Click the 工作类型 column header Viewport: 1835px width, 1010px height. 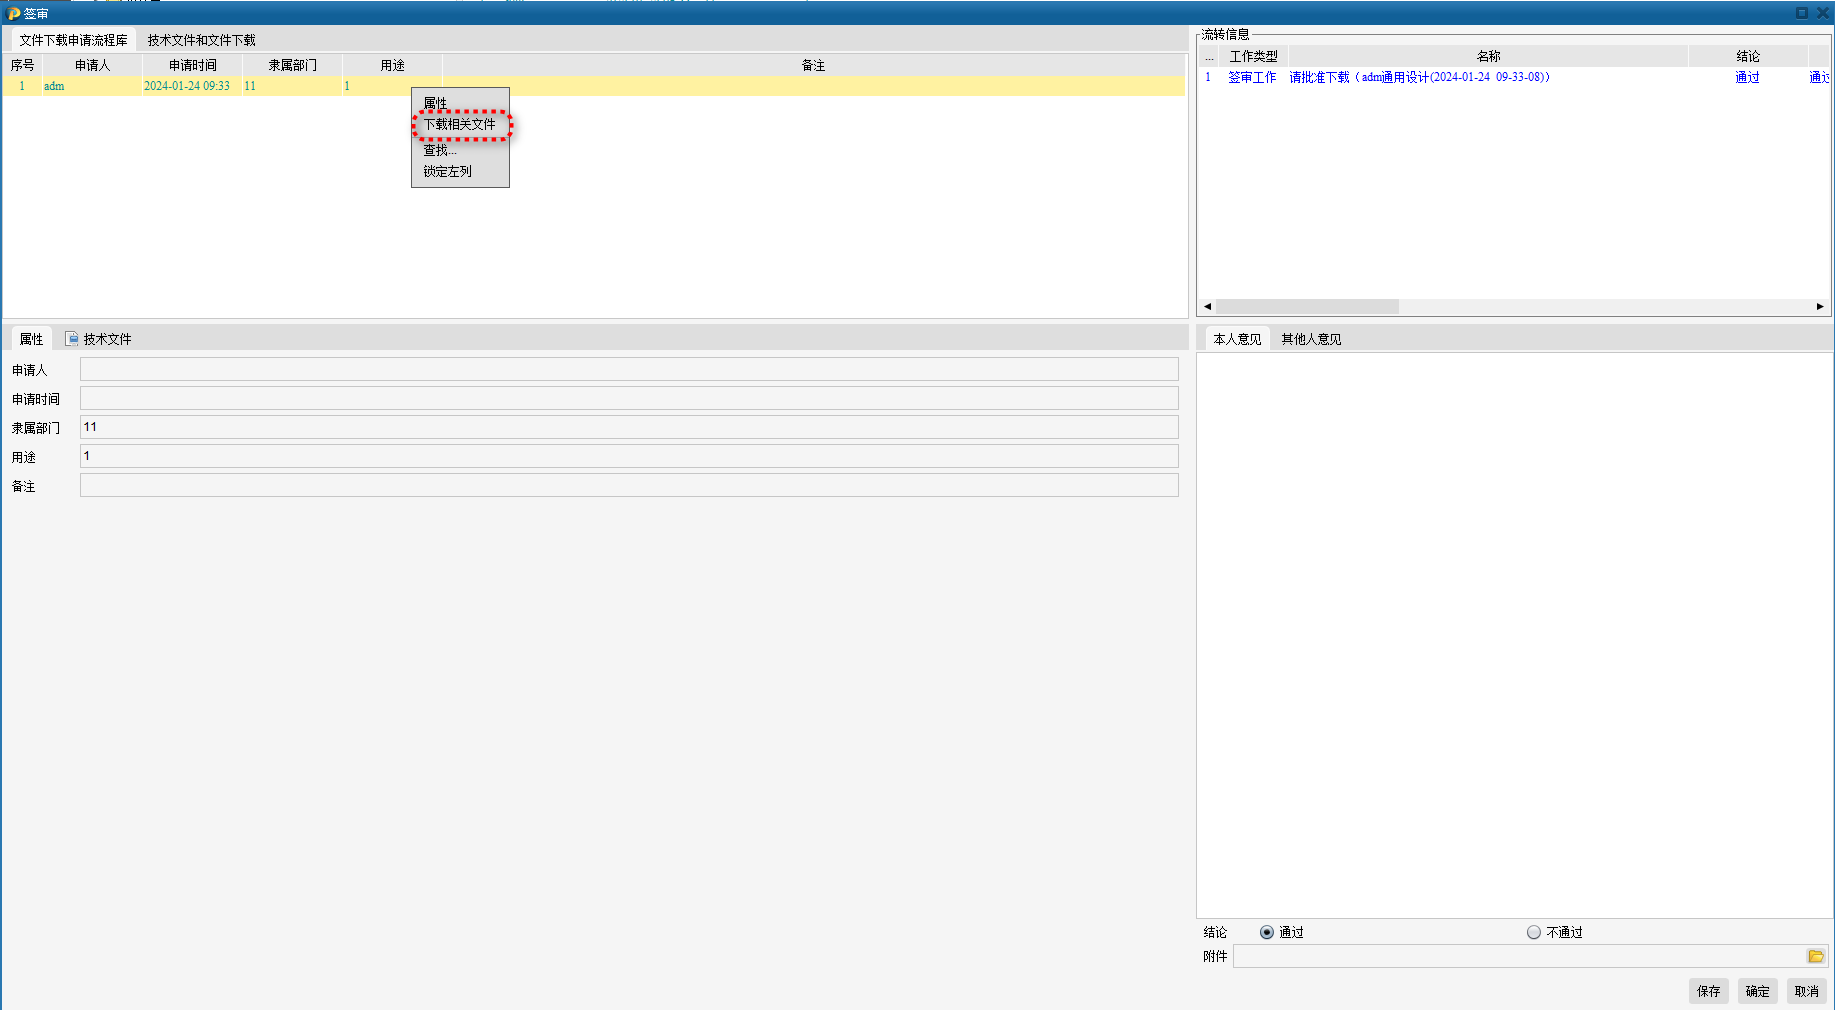1253,56
